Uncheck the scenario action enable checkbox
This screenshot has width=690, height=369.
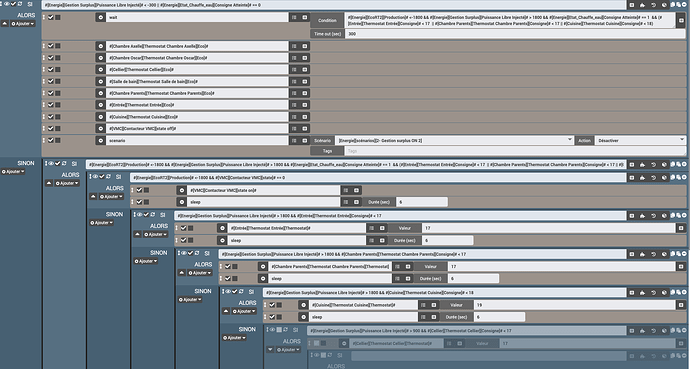point(51,140)
